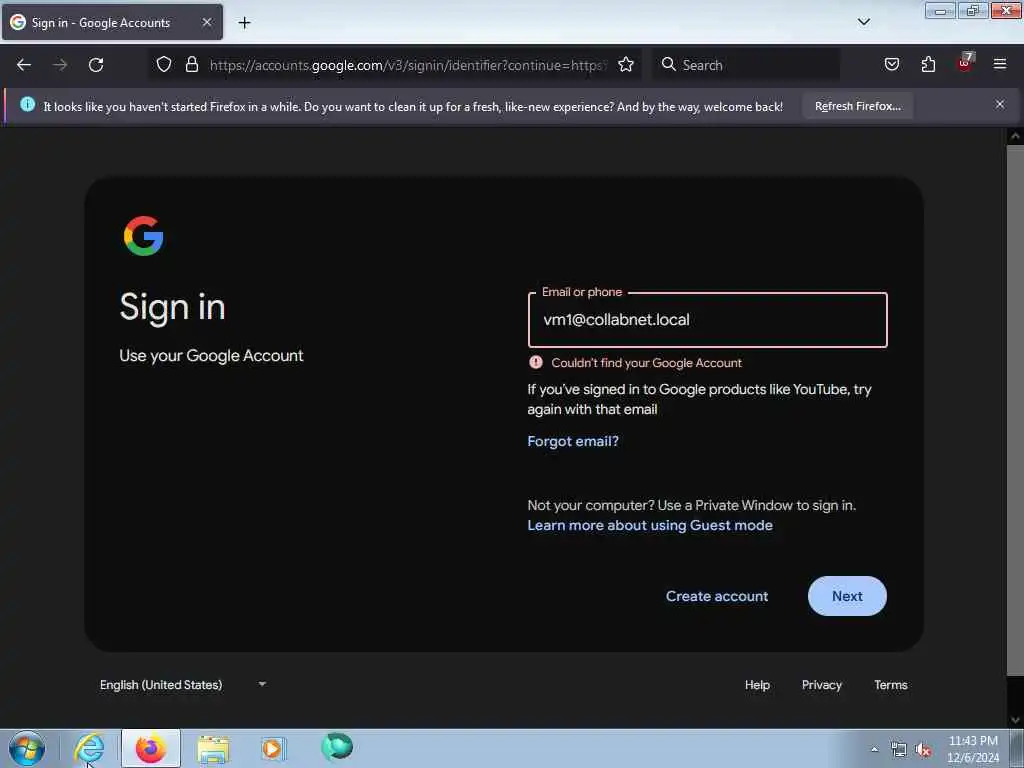Launch Internet Explorer from the taskbar
Viewport: 1024px width, 768px height.
pos(89,748)
